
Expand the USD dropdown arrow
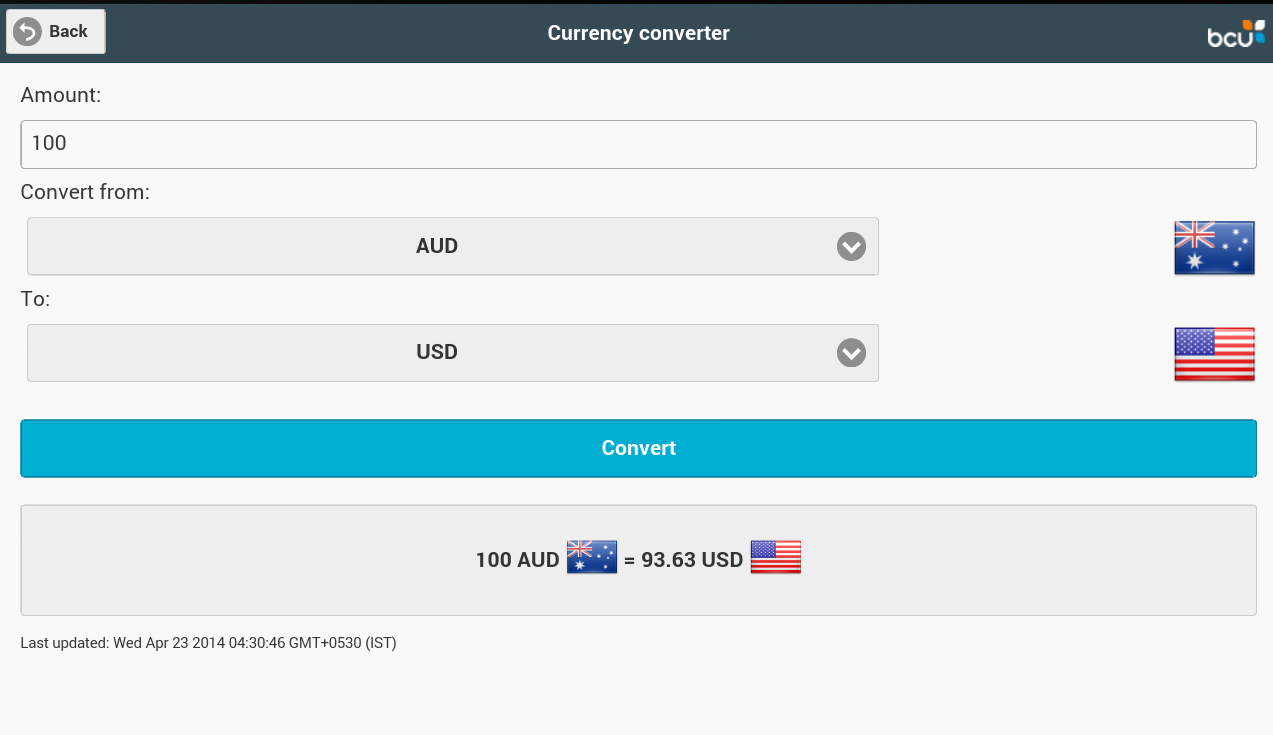point(851,353)
